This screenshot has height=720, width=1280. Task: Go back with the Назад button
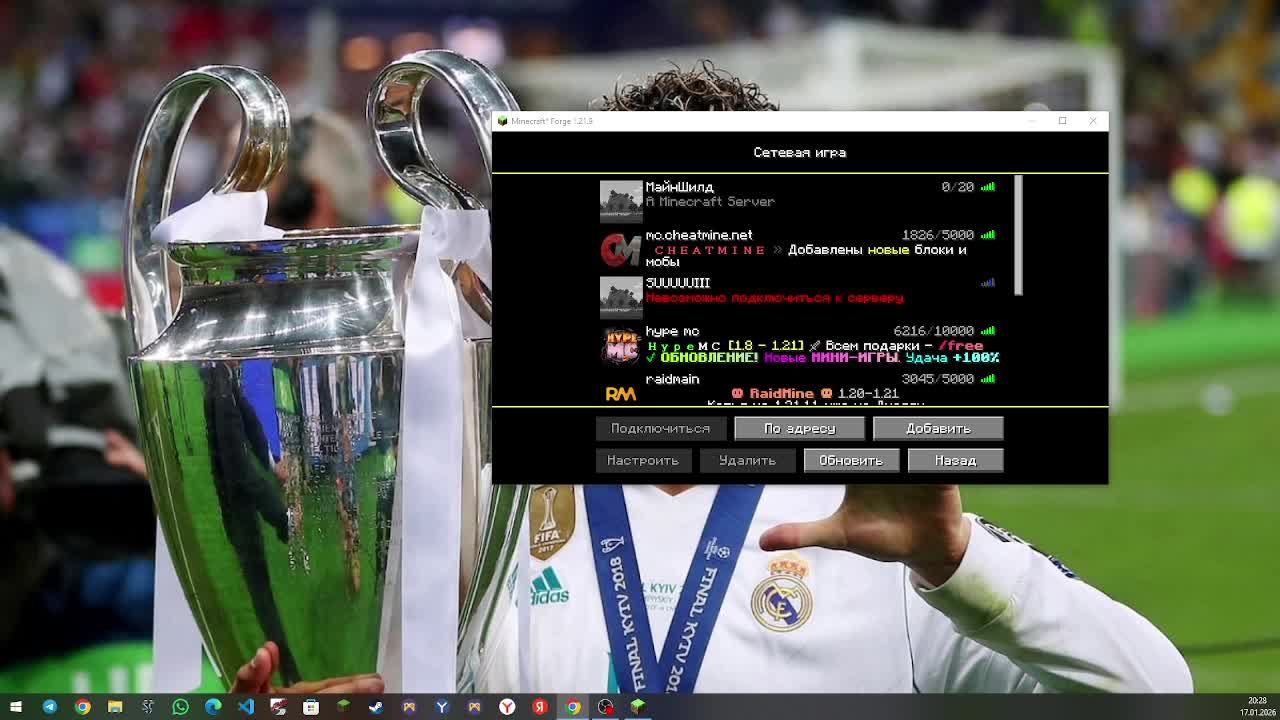[955, 460]
